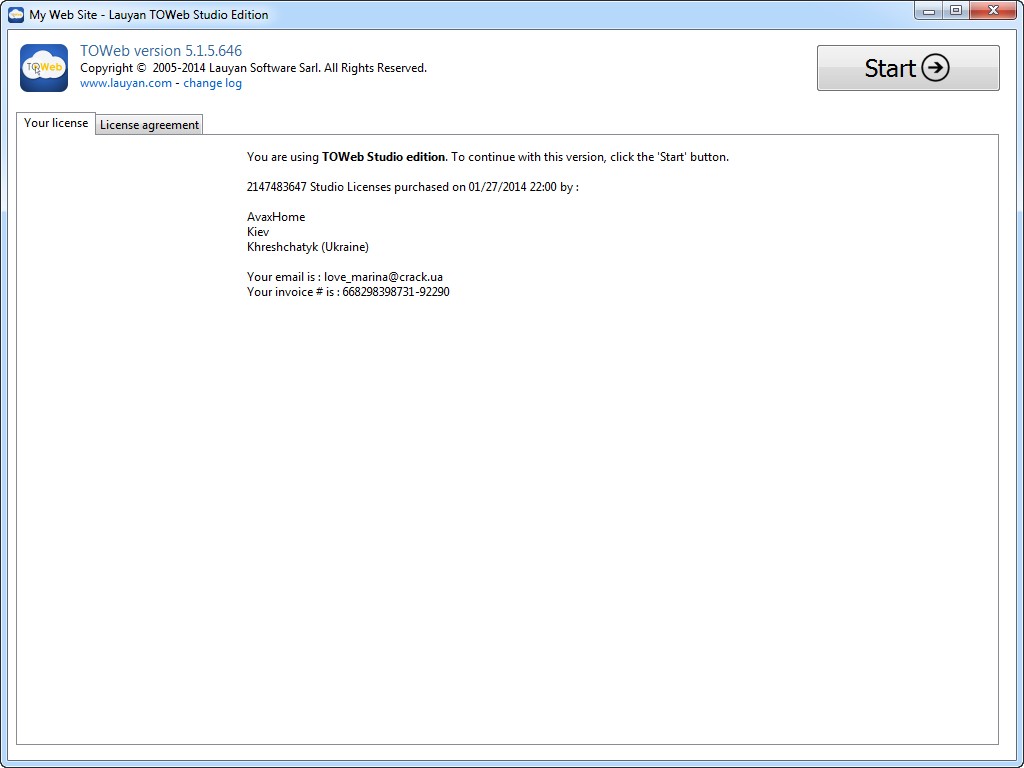1024x768 pixels.
Task: Click the TOWeb cloud logo icon
Action: point(44,68)
